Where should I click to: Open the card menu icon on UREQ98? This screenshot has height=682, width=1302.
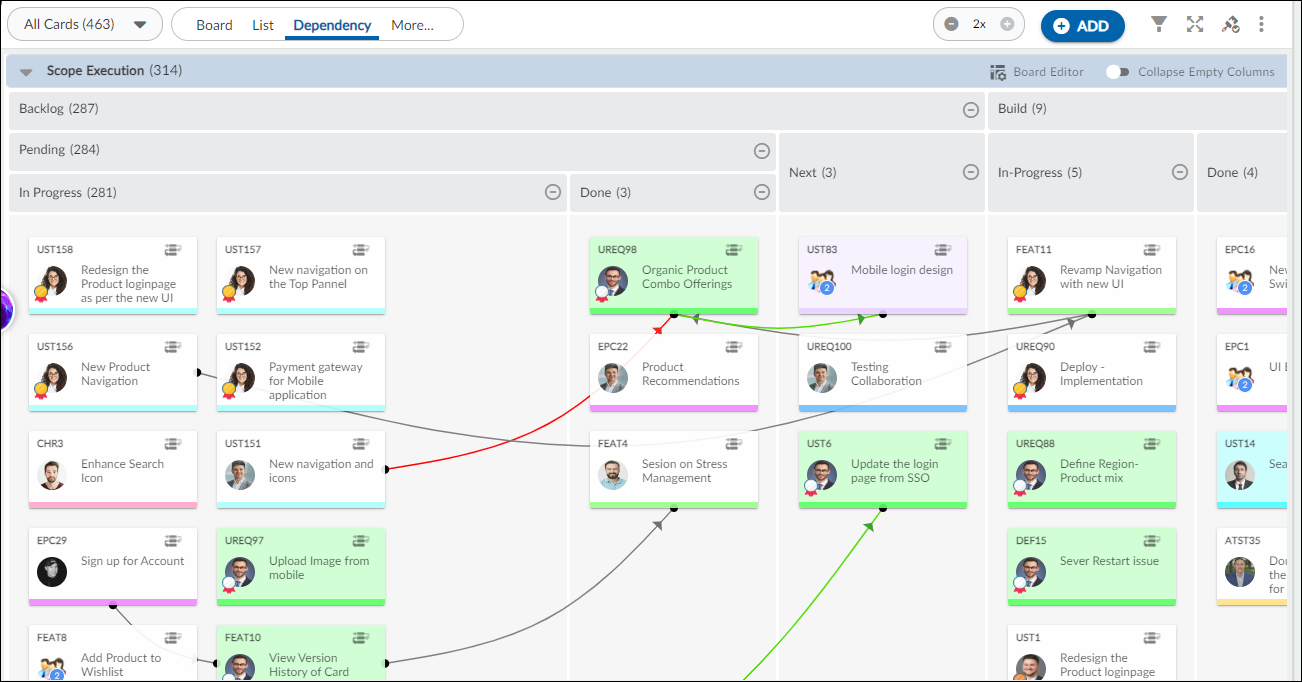[x=734, y=247]
